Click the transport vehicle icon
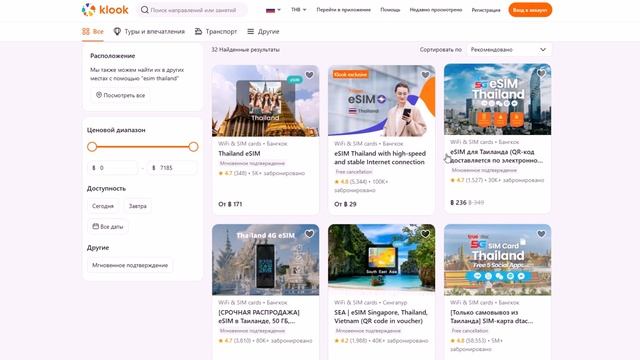Viewport: 640px width, 360px height. tap(198, 31)
